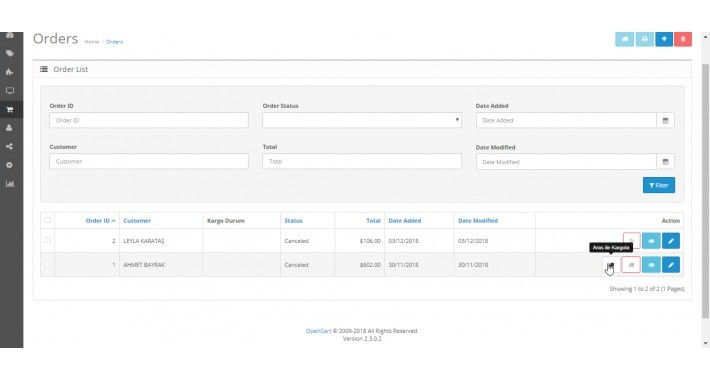Click the Kargo Durum column header
The image size is (710, 380).
225,221
